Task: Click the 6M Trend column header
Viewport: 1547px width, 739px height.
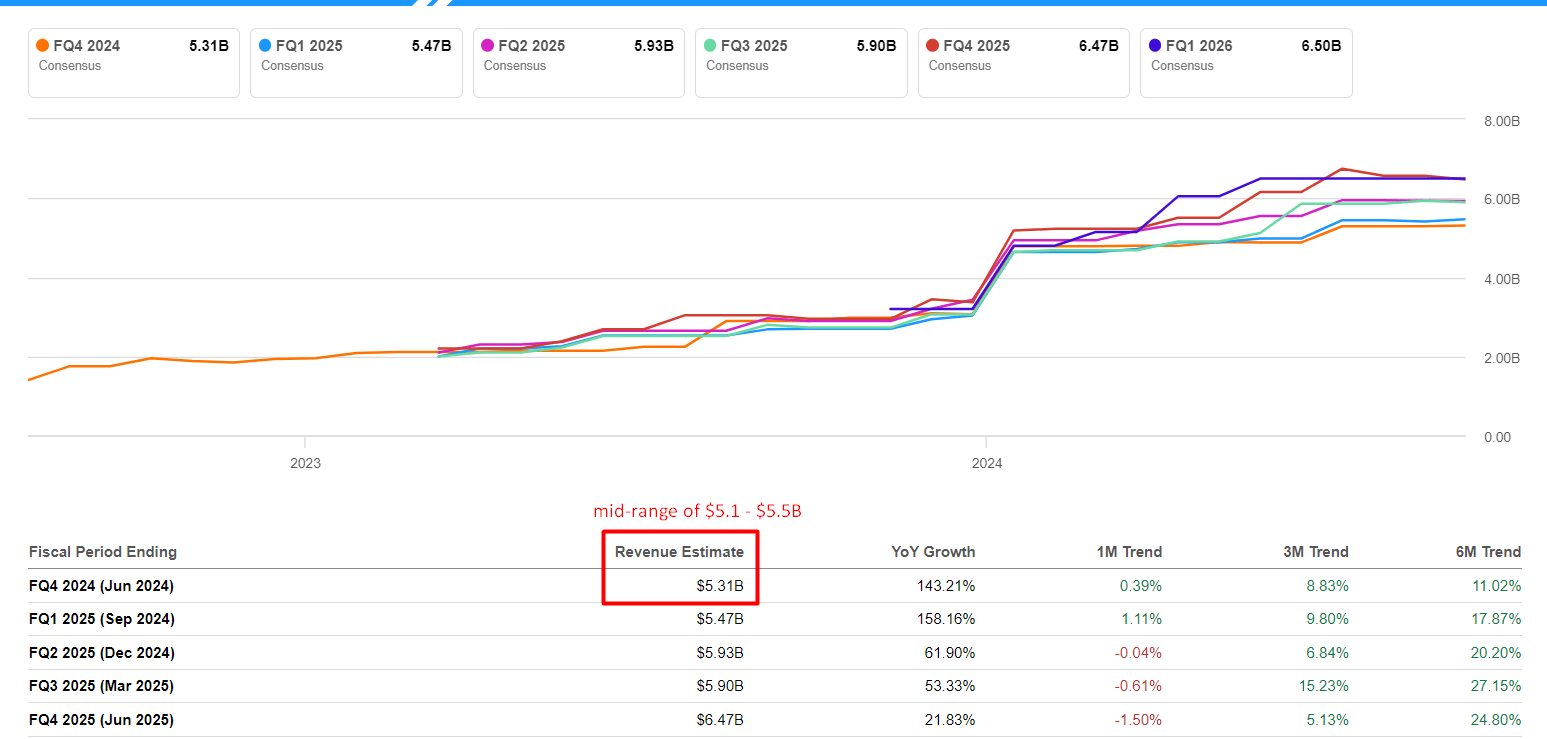Action: point(1486,552)
